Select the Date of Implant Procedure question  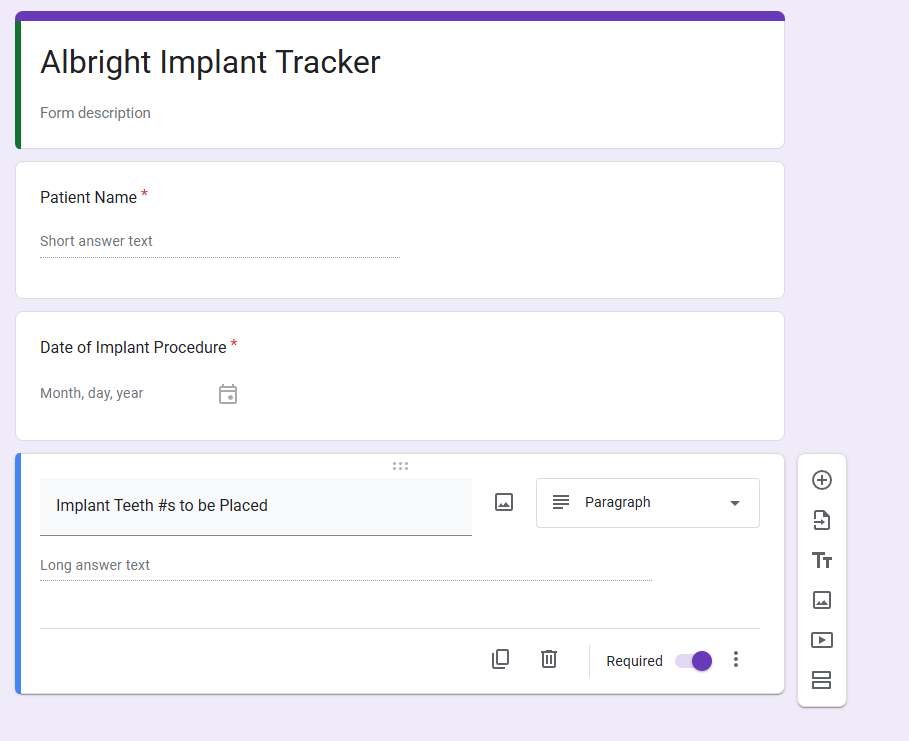click(x=400, y=376)
